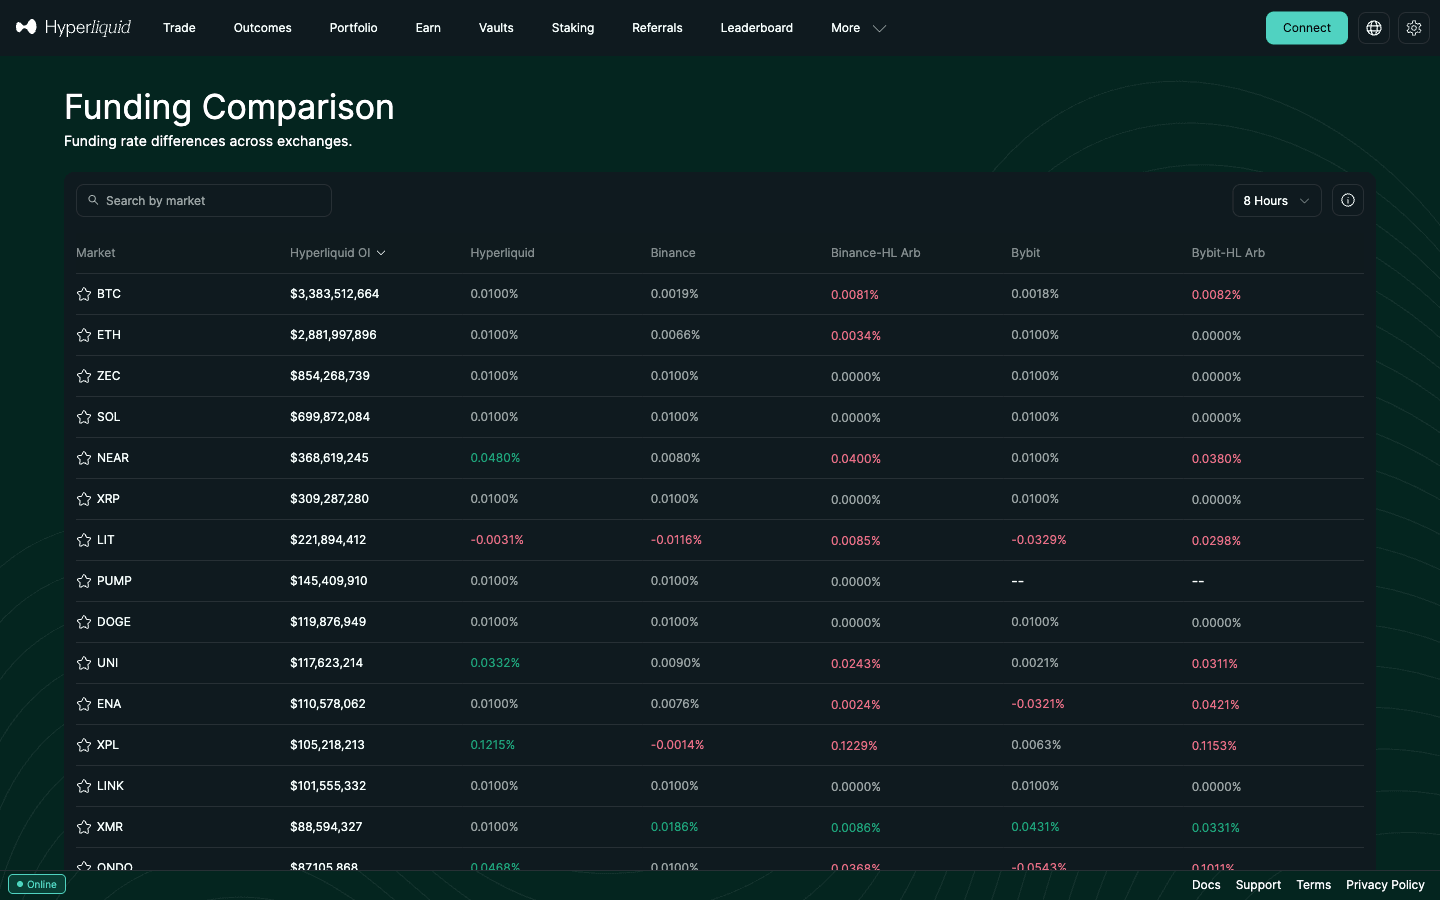
Task: Favorite the NEAR market star
Action: pos(84,458)
